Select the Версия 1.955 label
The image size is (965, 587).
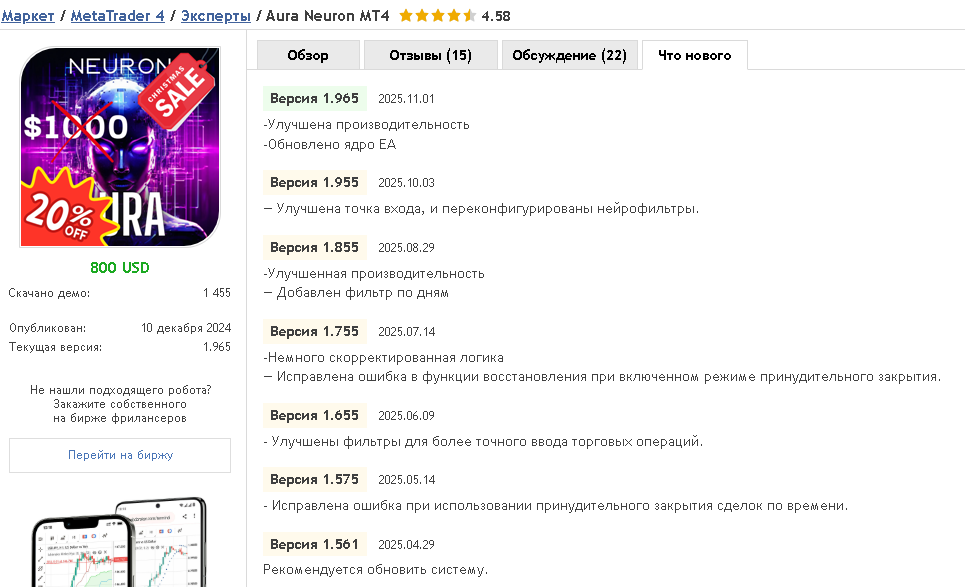click(x=314, y=183)
